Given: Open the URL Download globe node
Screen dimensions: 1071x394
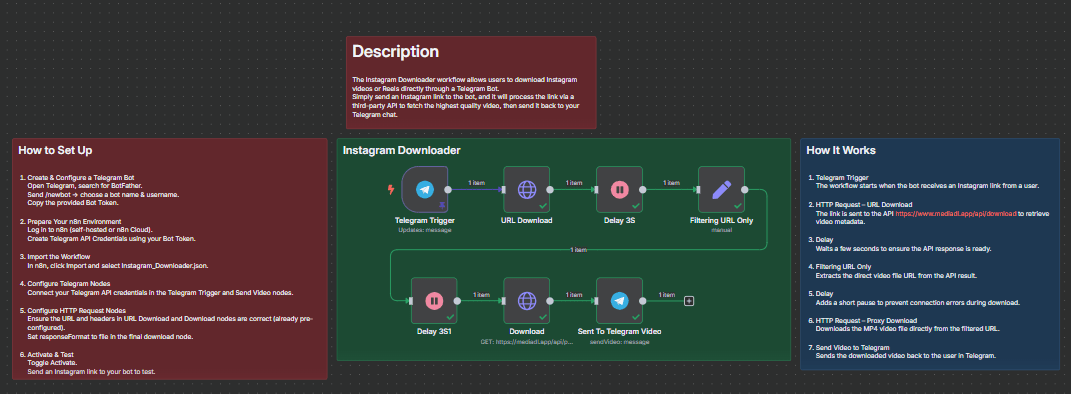Looking at the screenshot, I should click(x=527, y=189).
